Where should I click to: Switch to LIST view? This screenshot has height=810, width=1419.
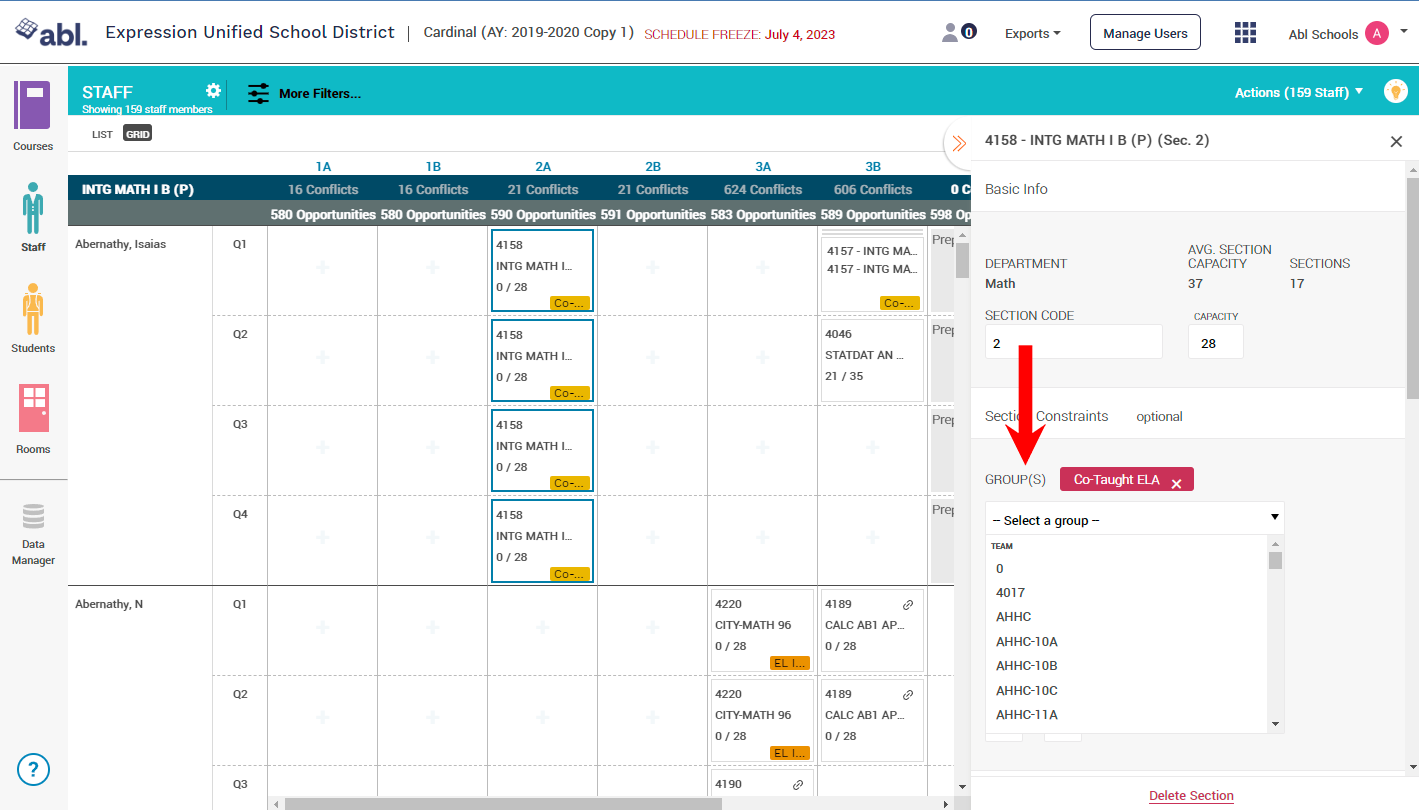coord(102,134)
